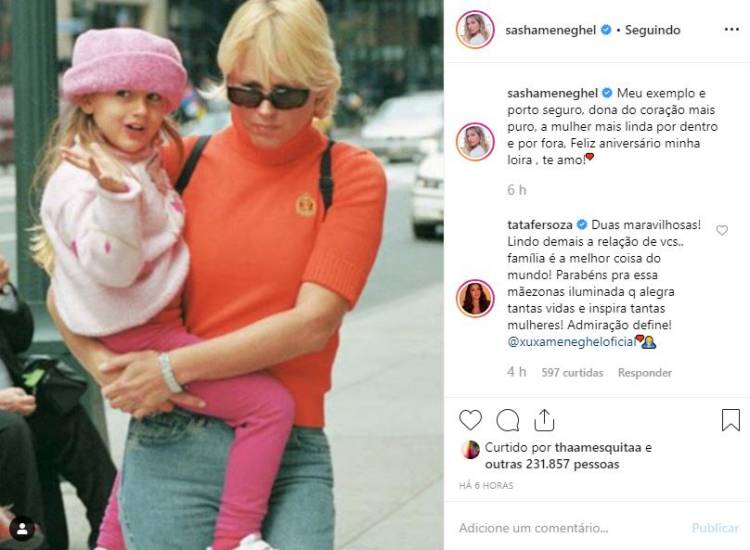Reply to comment via Responder
The width and height of the screenshot is (750, 550).
[645, 373]
